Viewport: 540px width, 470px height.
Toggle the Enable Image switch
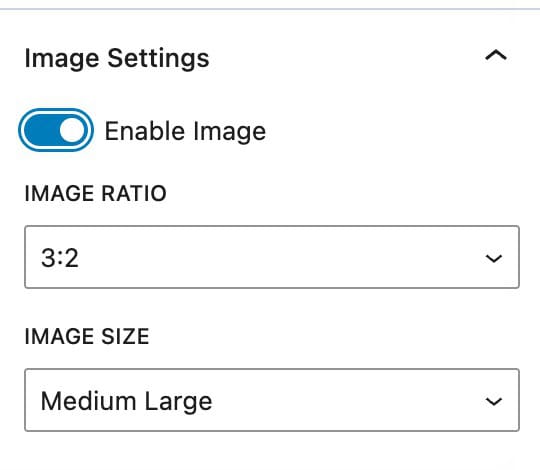coord(56,130)
